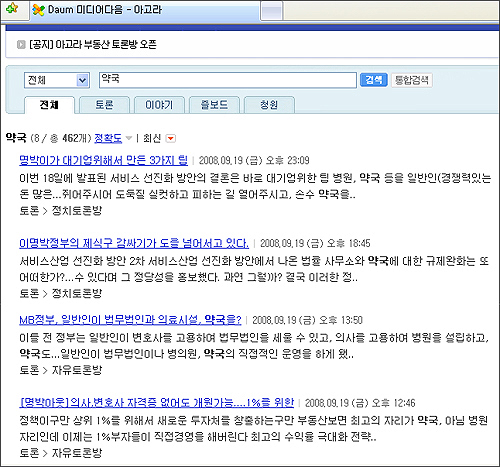500x467 pixels.
Task: Click 토론 > 정치토론방 under the second result
Action: (x=61, y=294)
